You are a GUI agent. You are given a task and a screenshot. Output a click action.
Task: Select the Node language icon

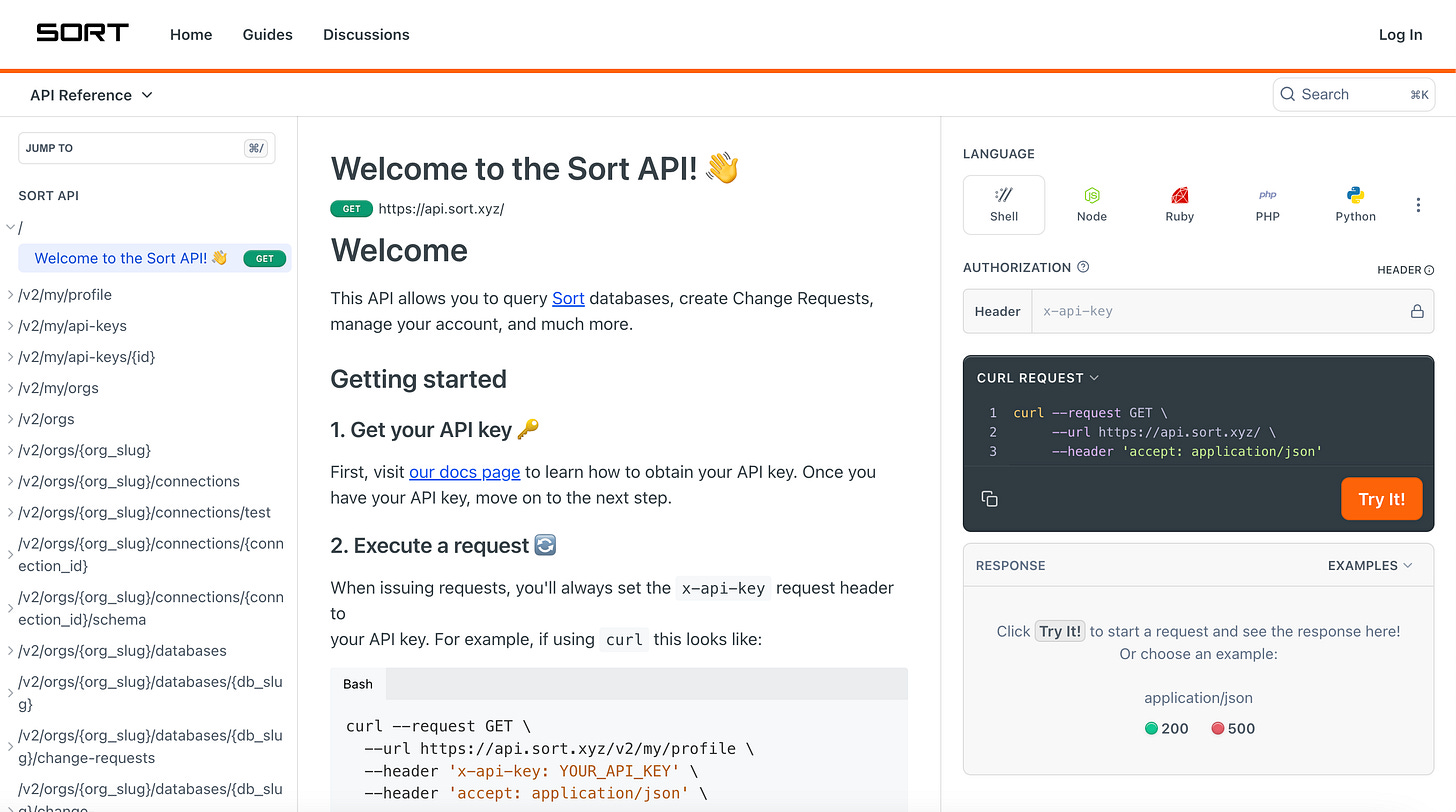(x=1092, y=205)
